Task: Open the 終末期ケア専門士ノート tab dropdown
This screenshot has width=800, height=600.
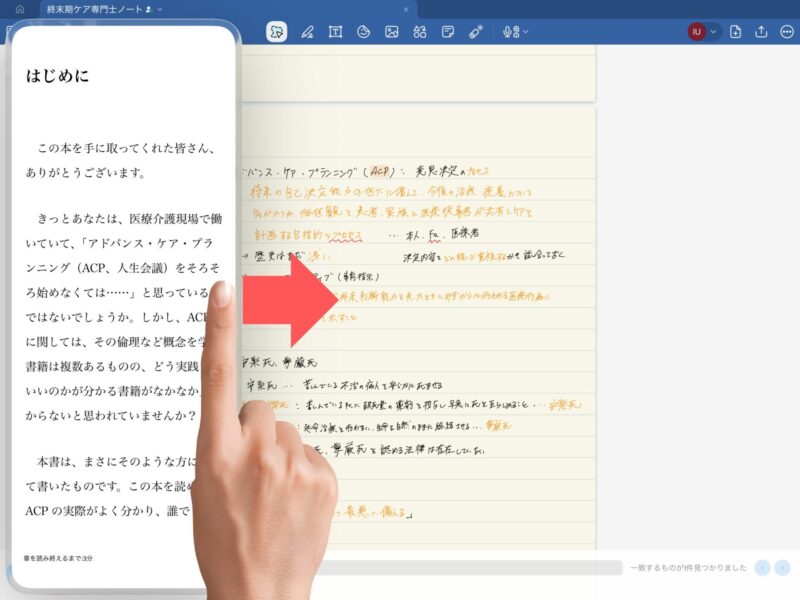Action: click(160, 9)
